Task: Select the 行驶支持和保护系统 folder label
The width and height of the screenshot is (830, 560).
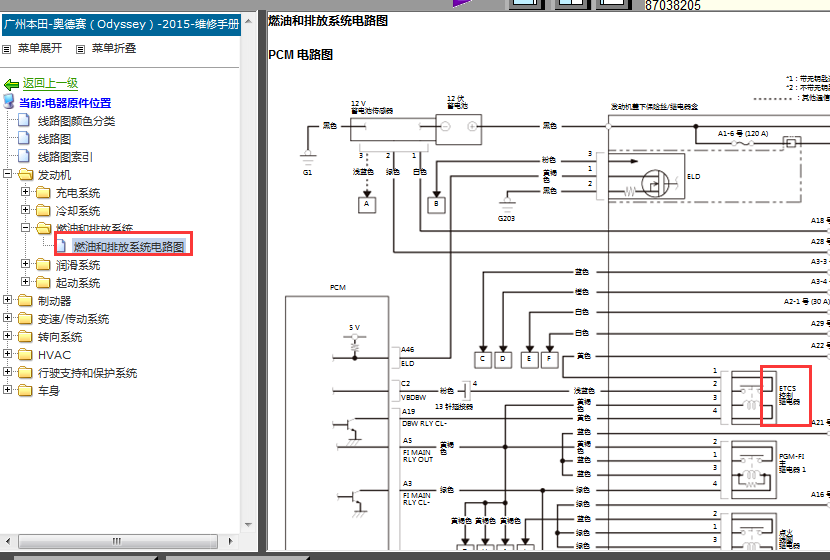Action: coord(87,373)
